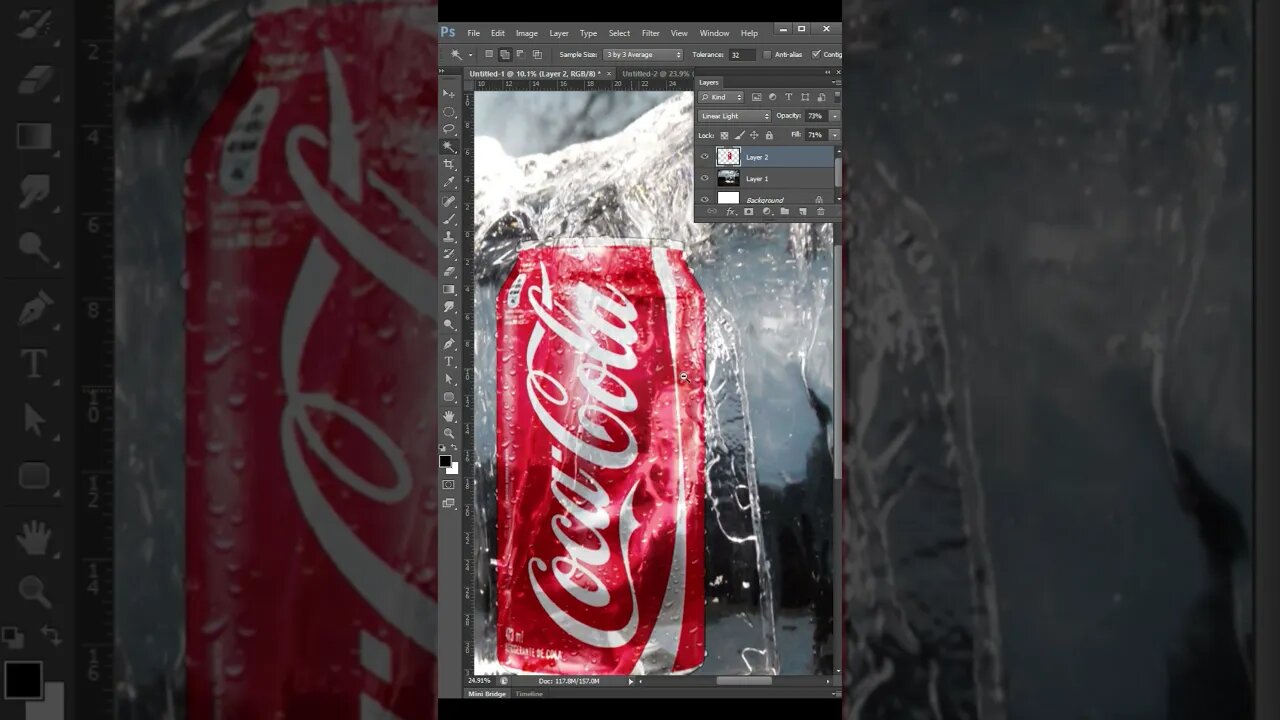Select the Hand tool

(x=449, y=415)
